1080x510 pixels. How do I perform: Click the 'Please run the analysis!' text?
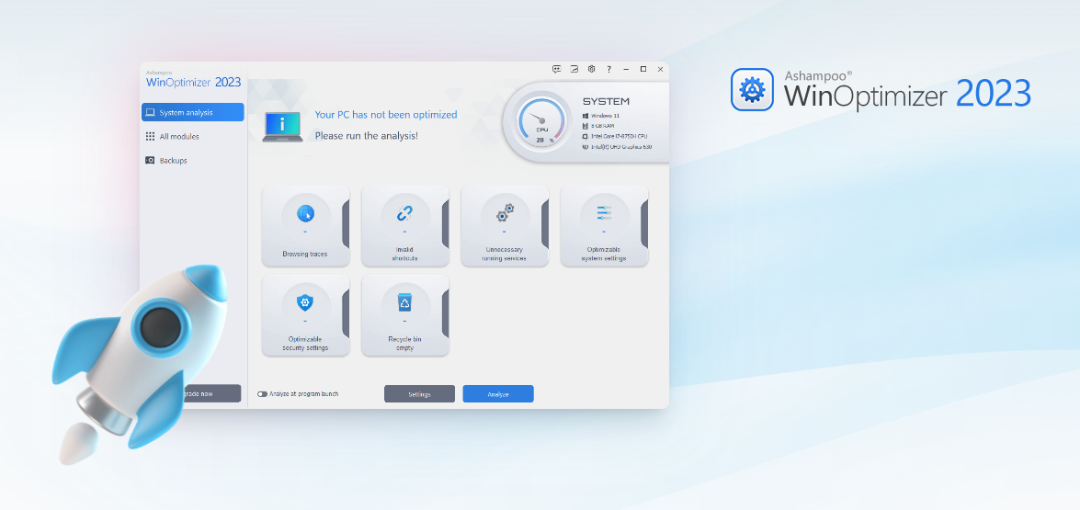coord(366,136)
